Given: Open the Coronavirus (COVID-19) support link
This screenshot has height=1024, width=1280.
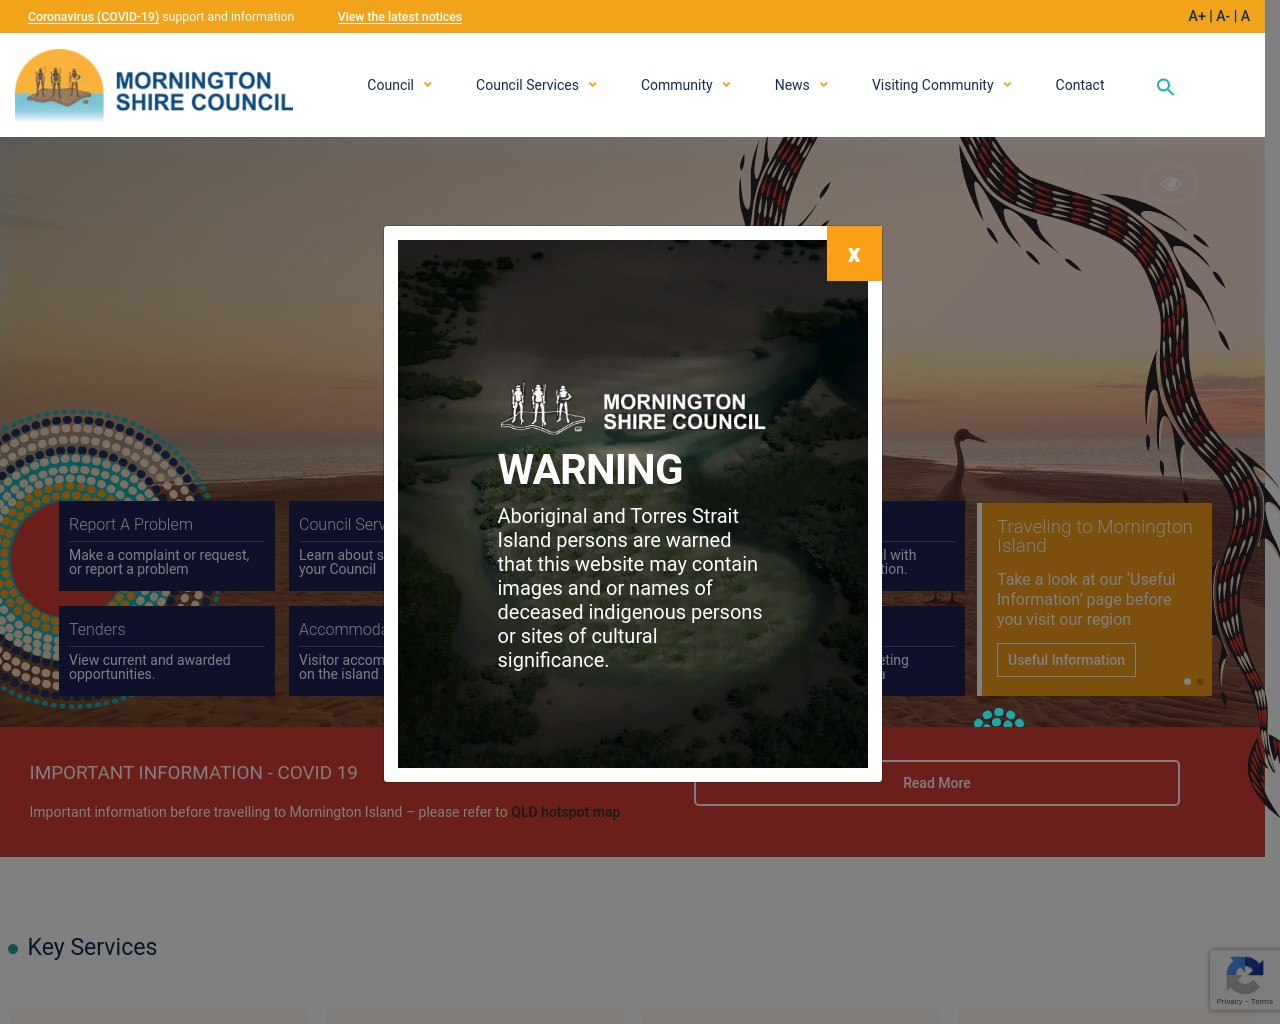Looking at the screenshot, I should 93,17.
